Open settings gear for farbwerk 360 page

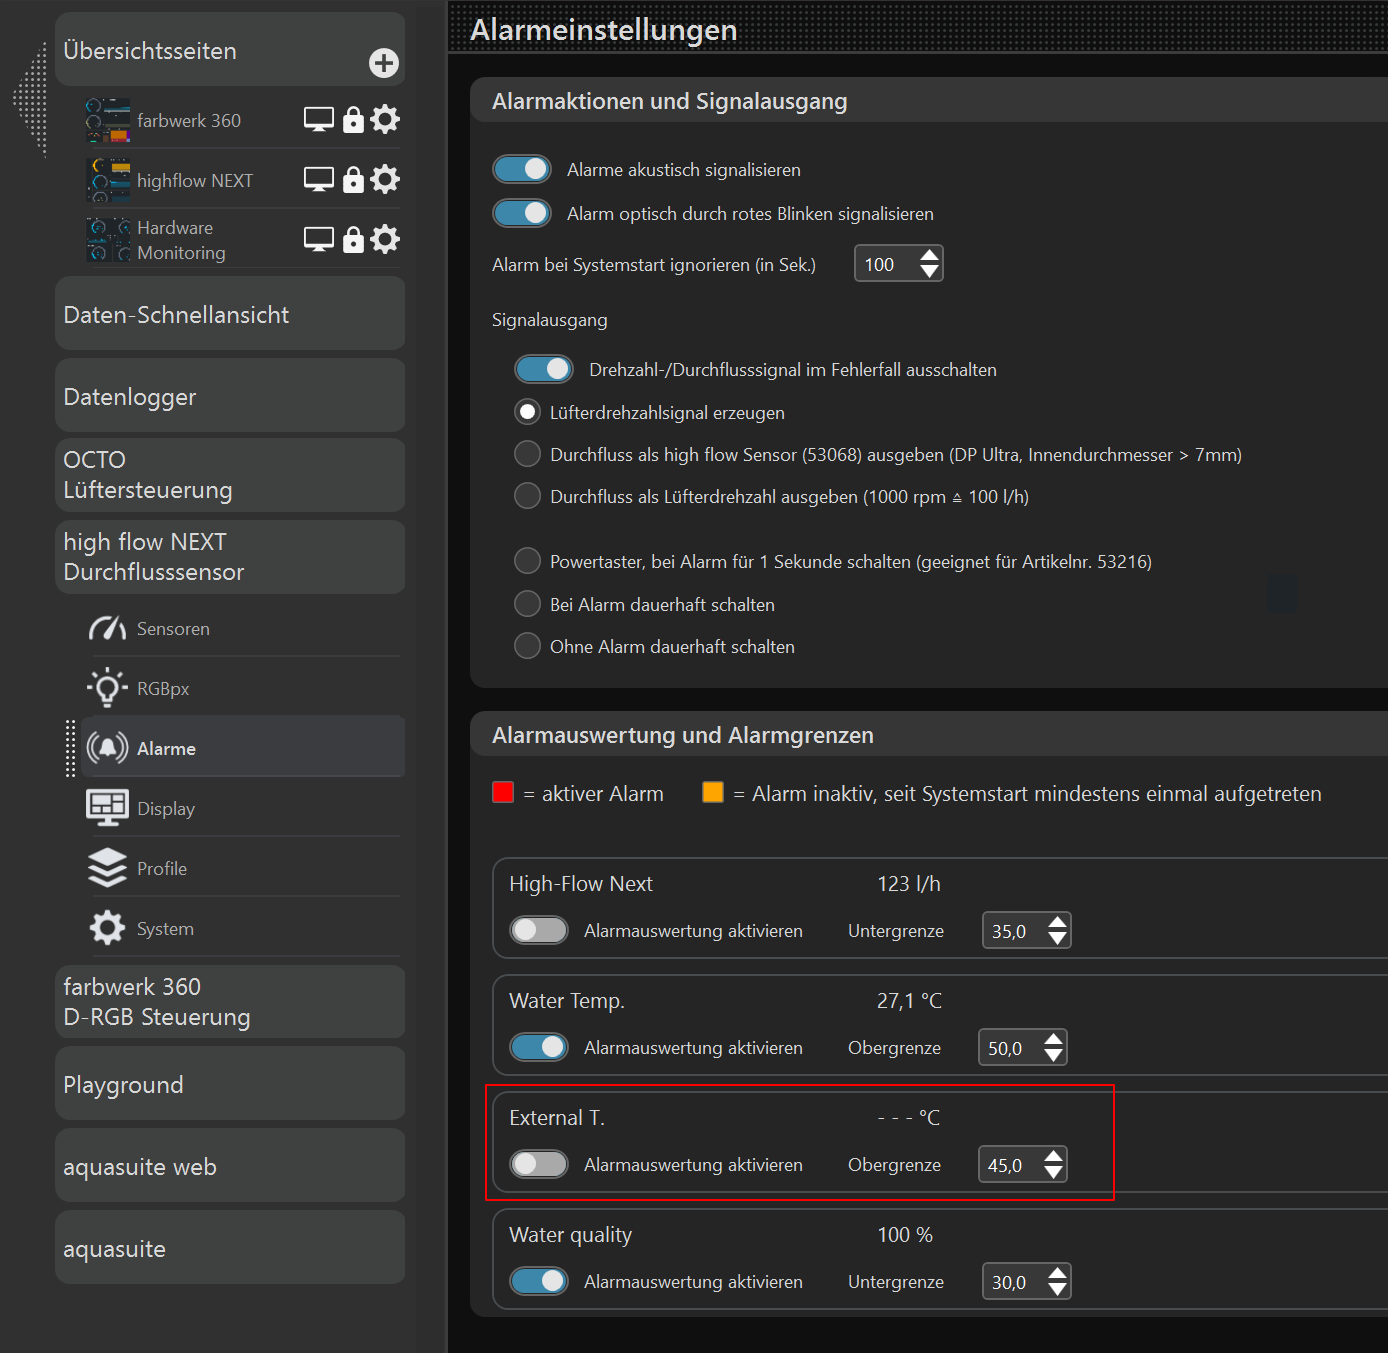[x=385, y=120]
